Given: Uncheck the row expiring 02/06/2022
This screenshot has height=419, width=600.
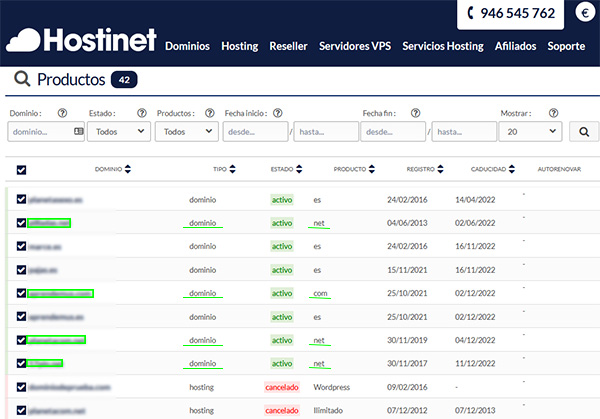Looking at the screenshot, I should (x=21, y=223).
